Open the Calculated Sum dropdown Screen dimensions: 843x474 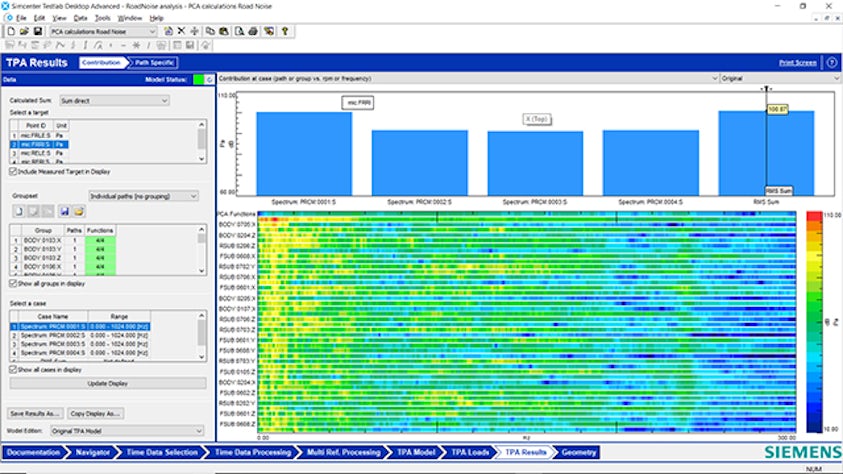[114, 100]
